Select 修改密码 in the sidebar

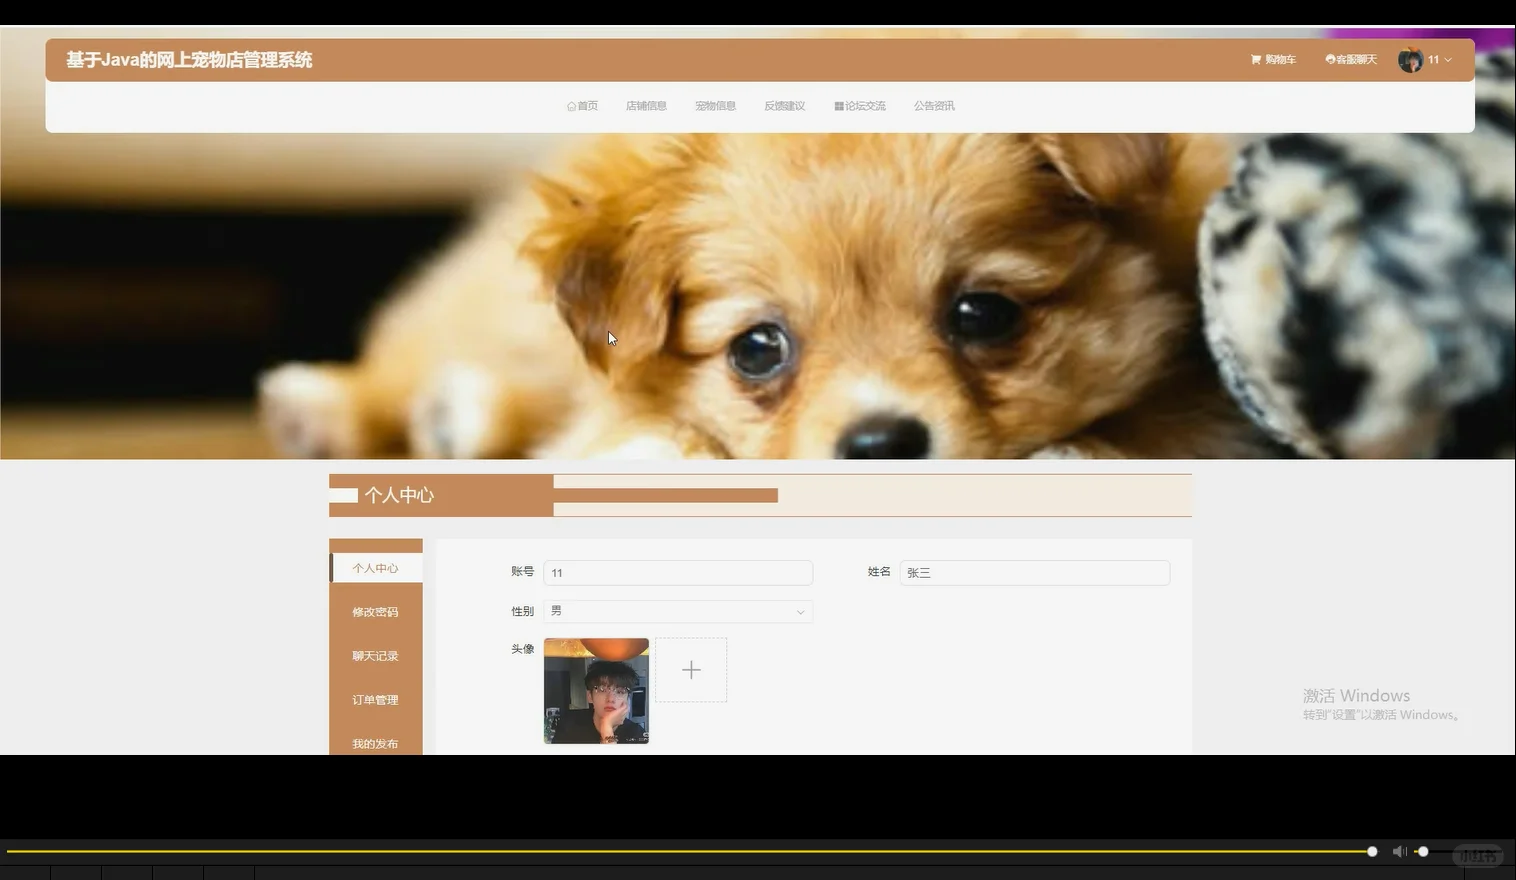point(376,612)
